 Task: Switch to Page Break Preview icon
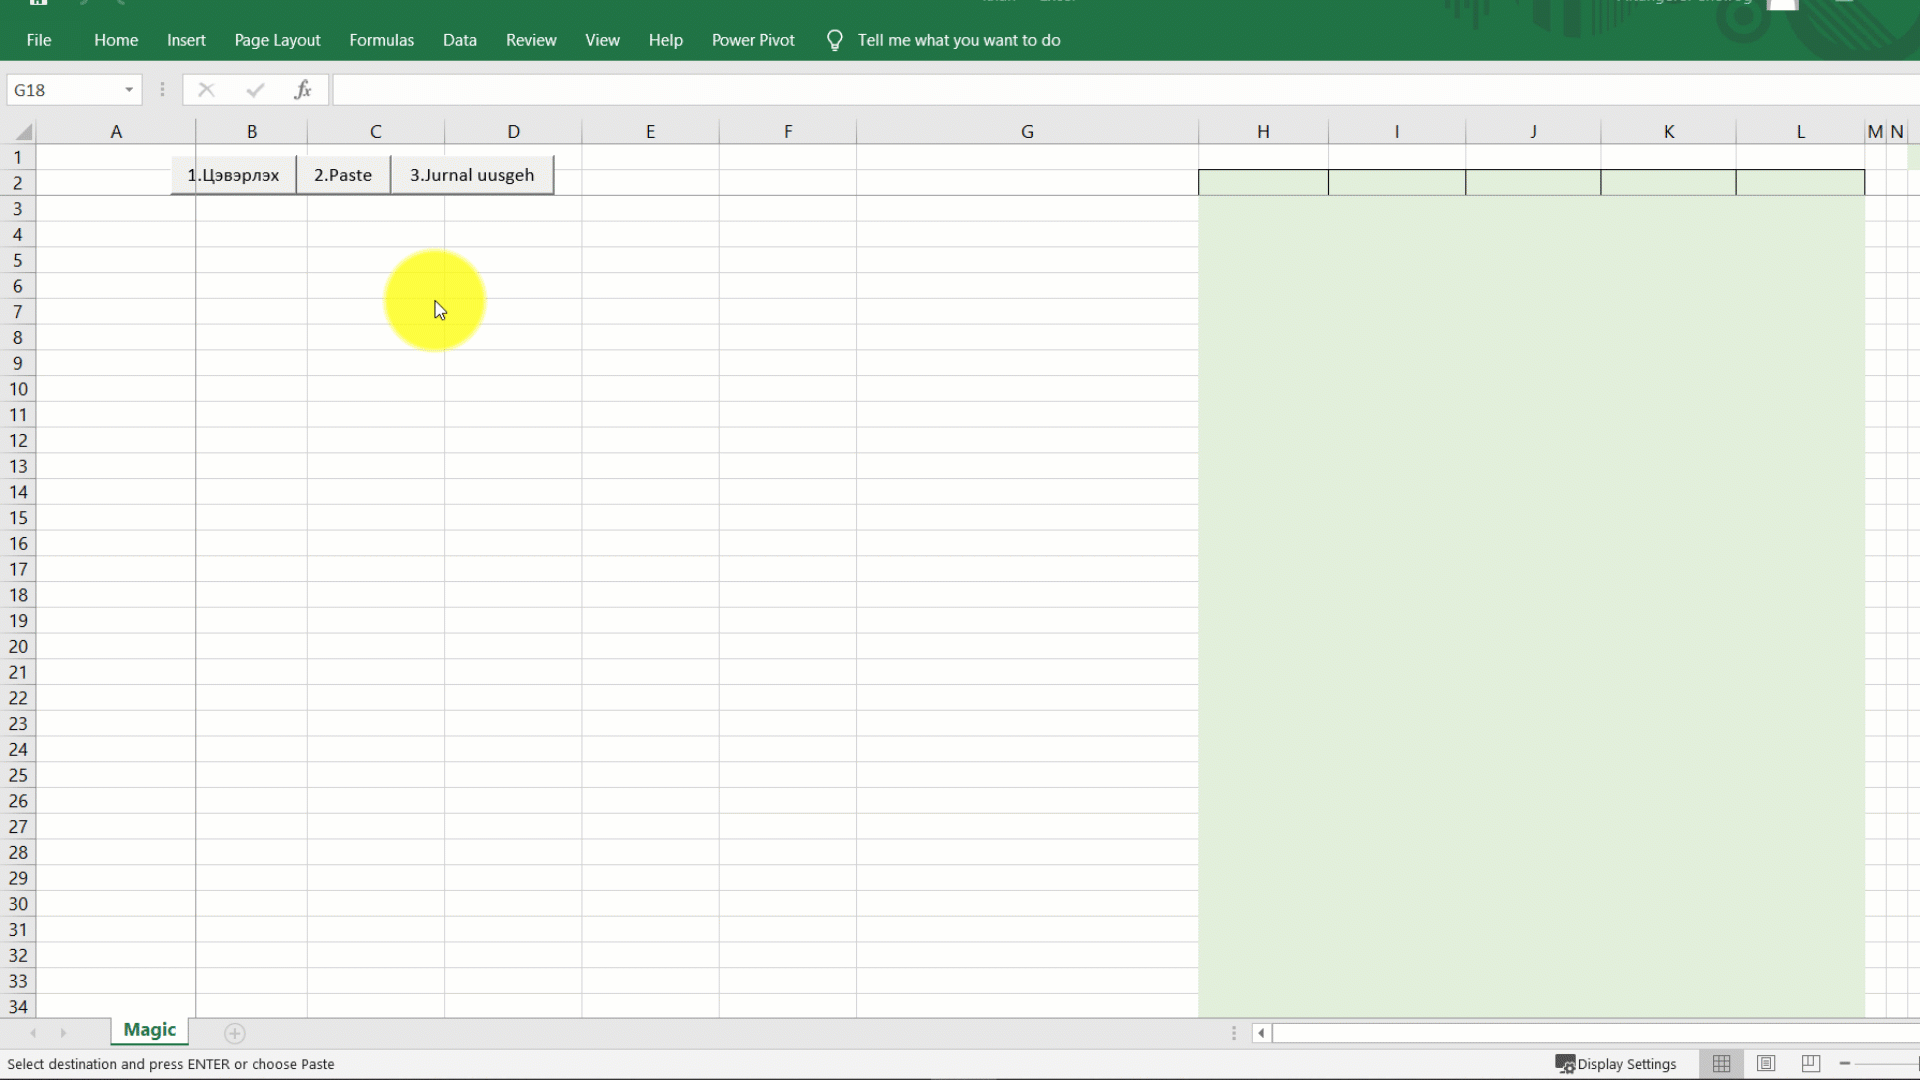point(1810,1064)
